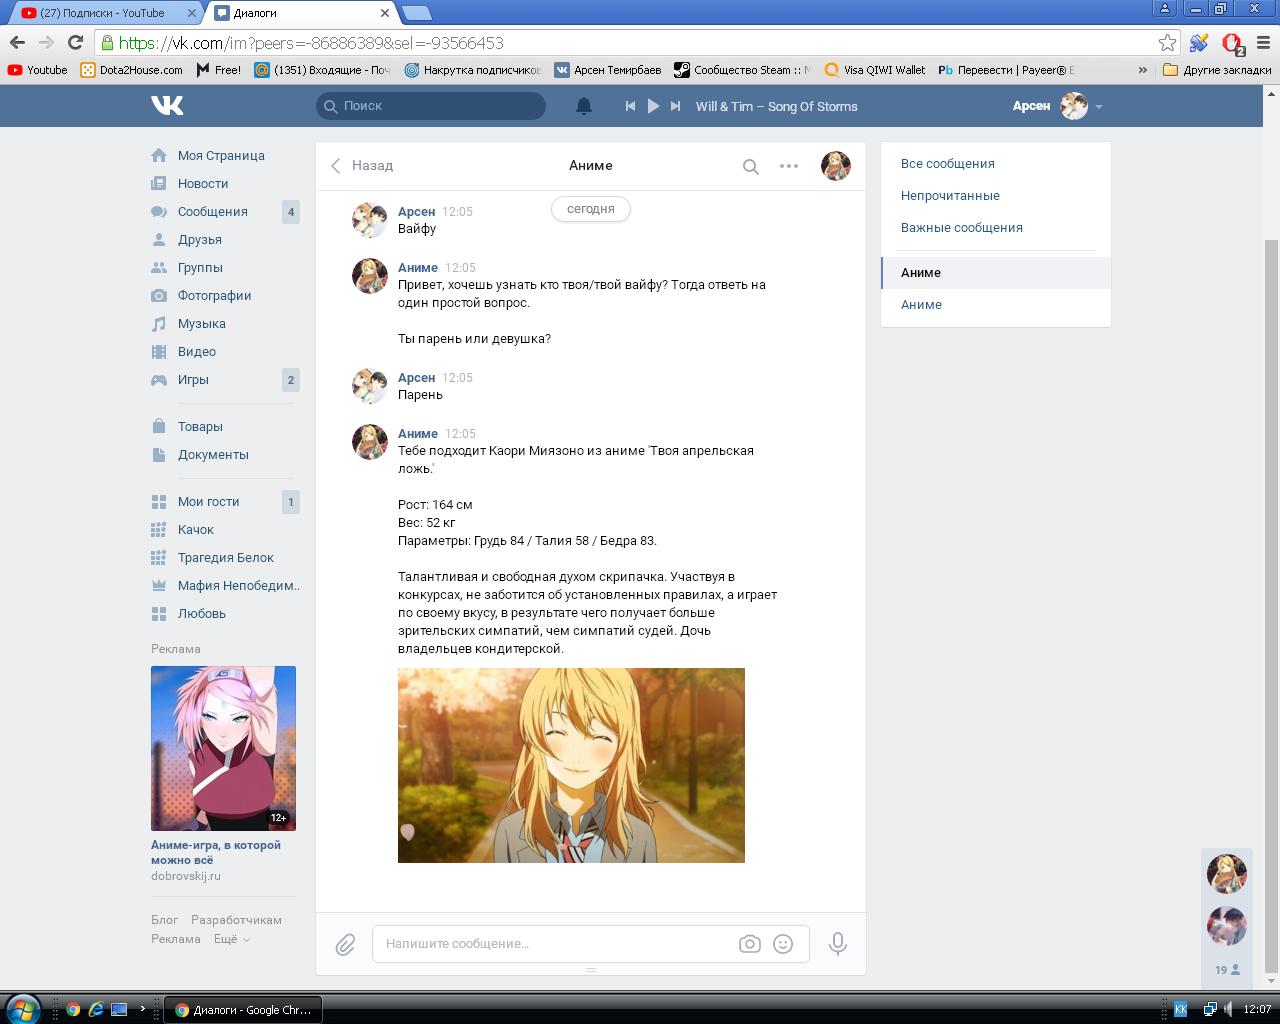Bookmark this page with star icon
The width and height of the screenshot is (1280, 1024).
(1167, 42)
